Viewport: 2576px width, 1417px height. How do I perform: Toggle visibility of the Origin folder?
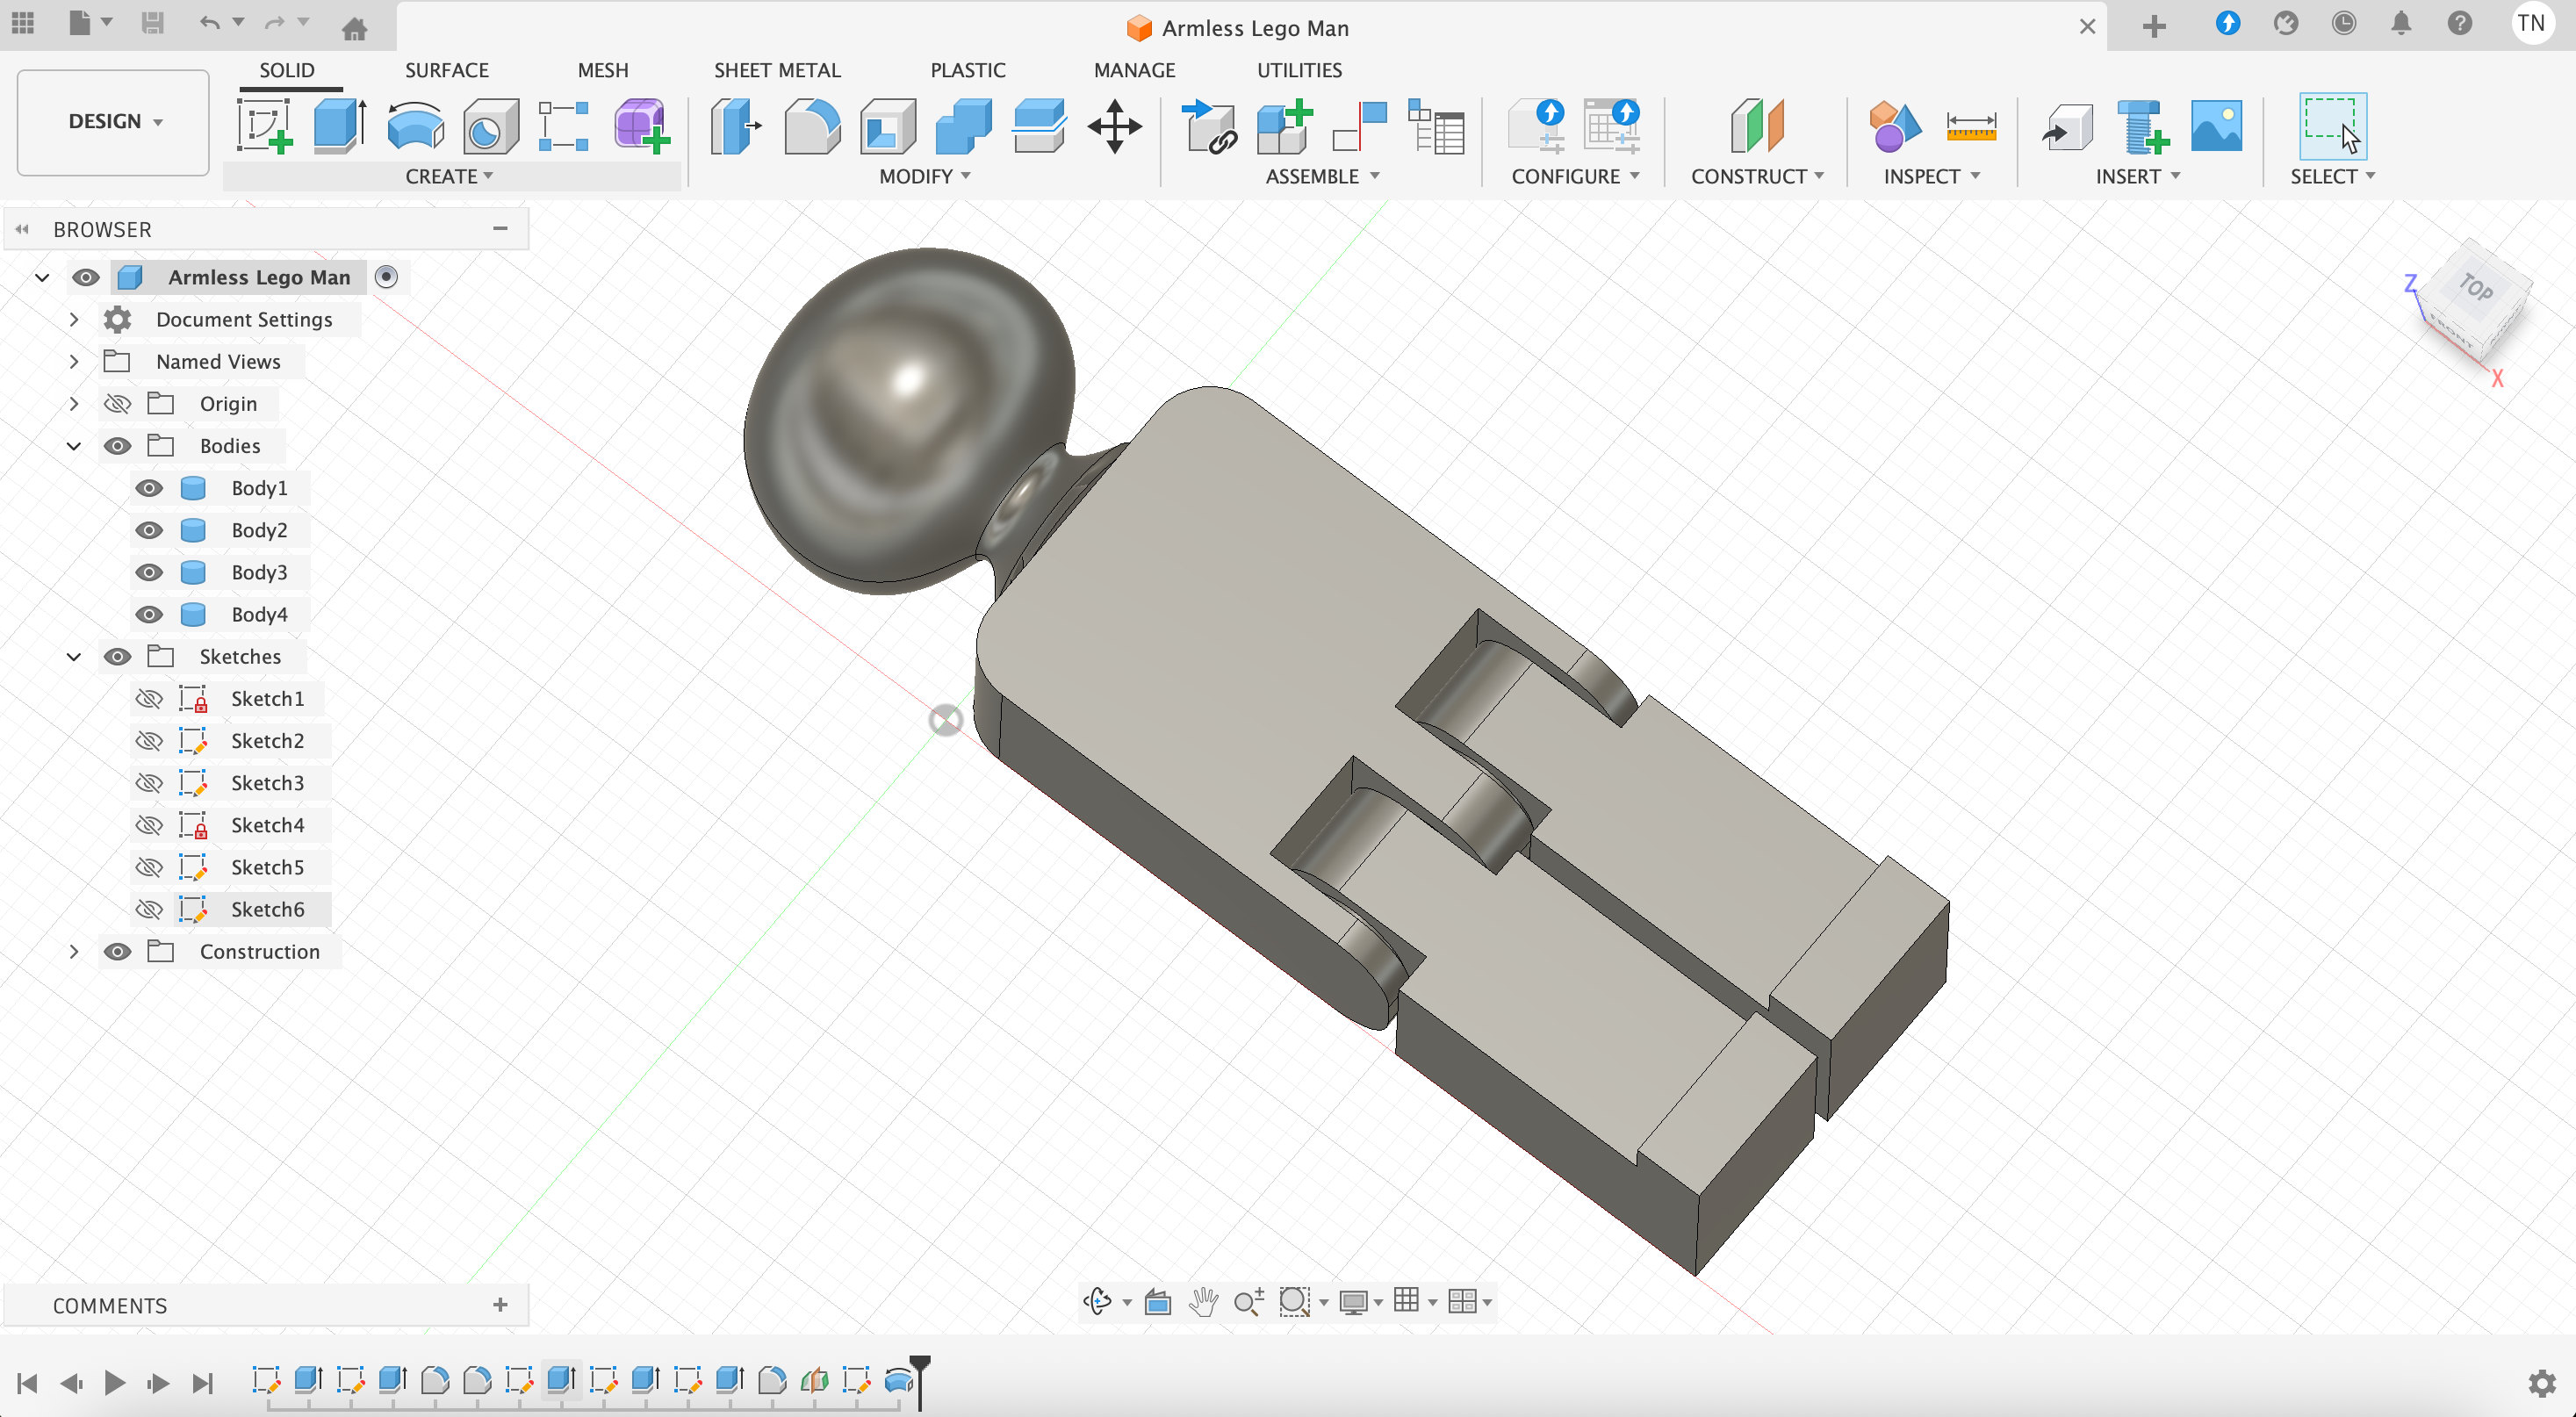pos(117,404)
